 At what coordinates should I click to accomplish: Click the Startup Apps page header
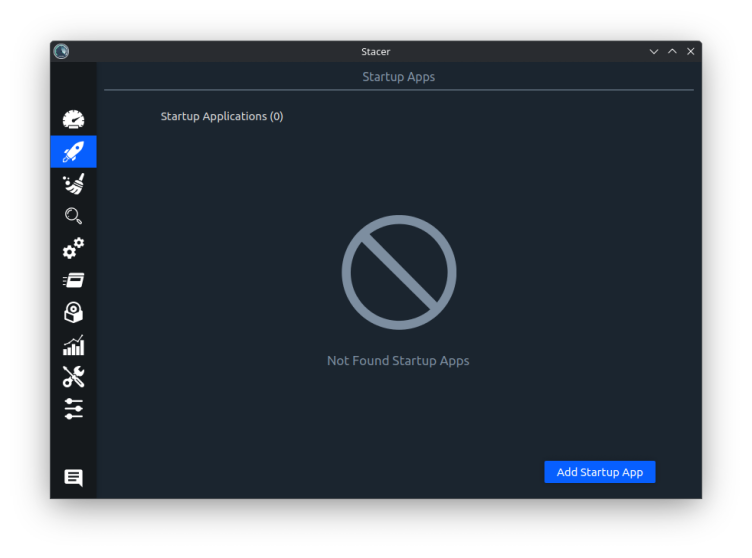398,76
